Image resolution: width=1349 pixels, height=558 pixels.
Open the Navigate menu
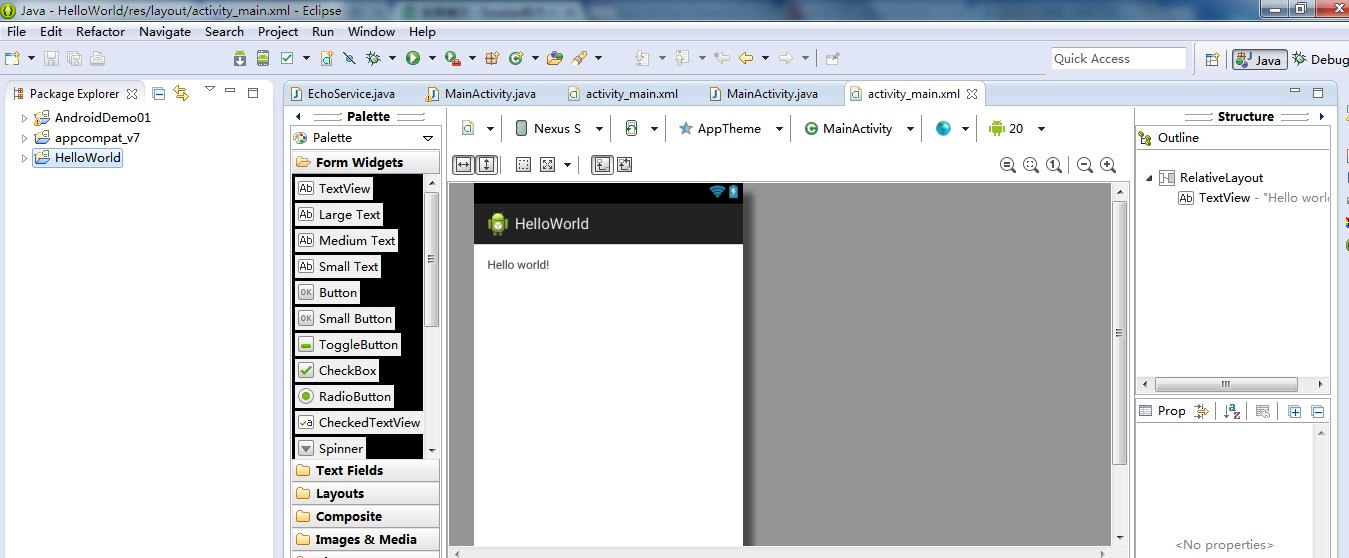click(x=165, y=31)
